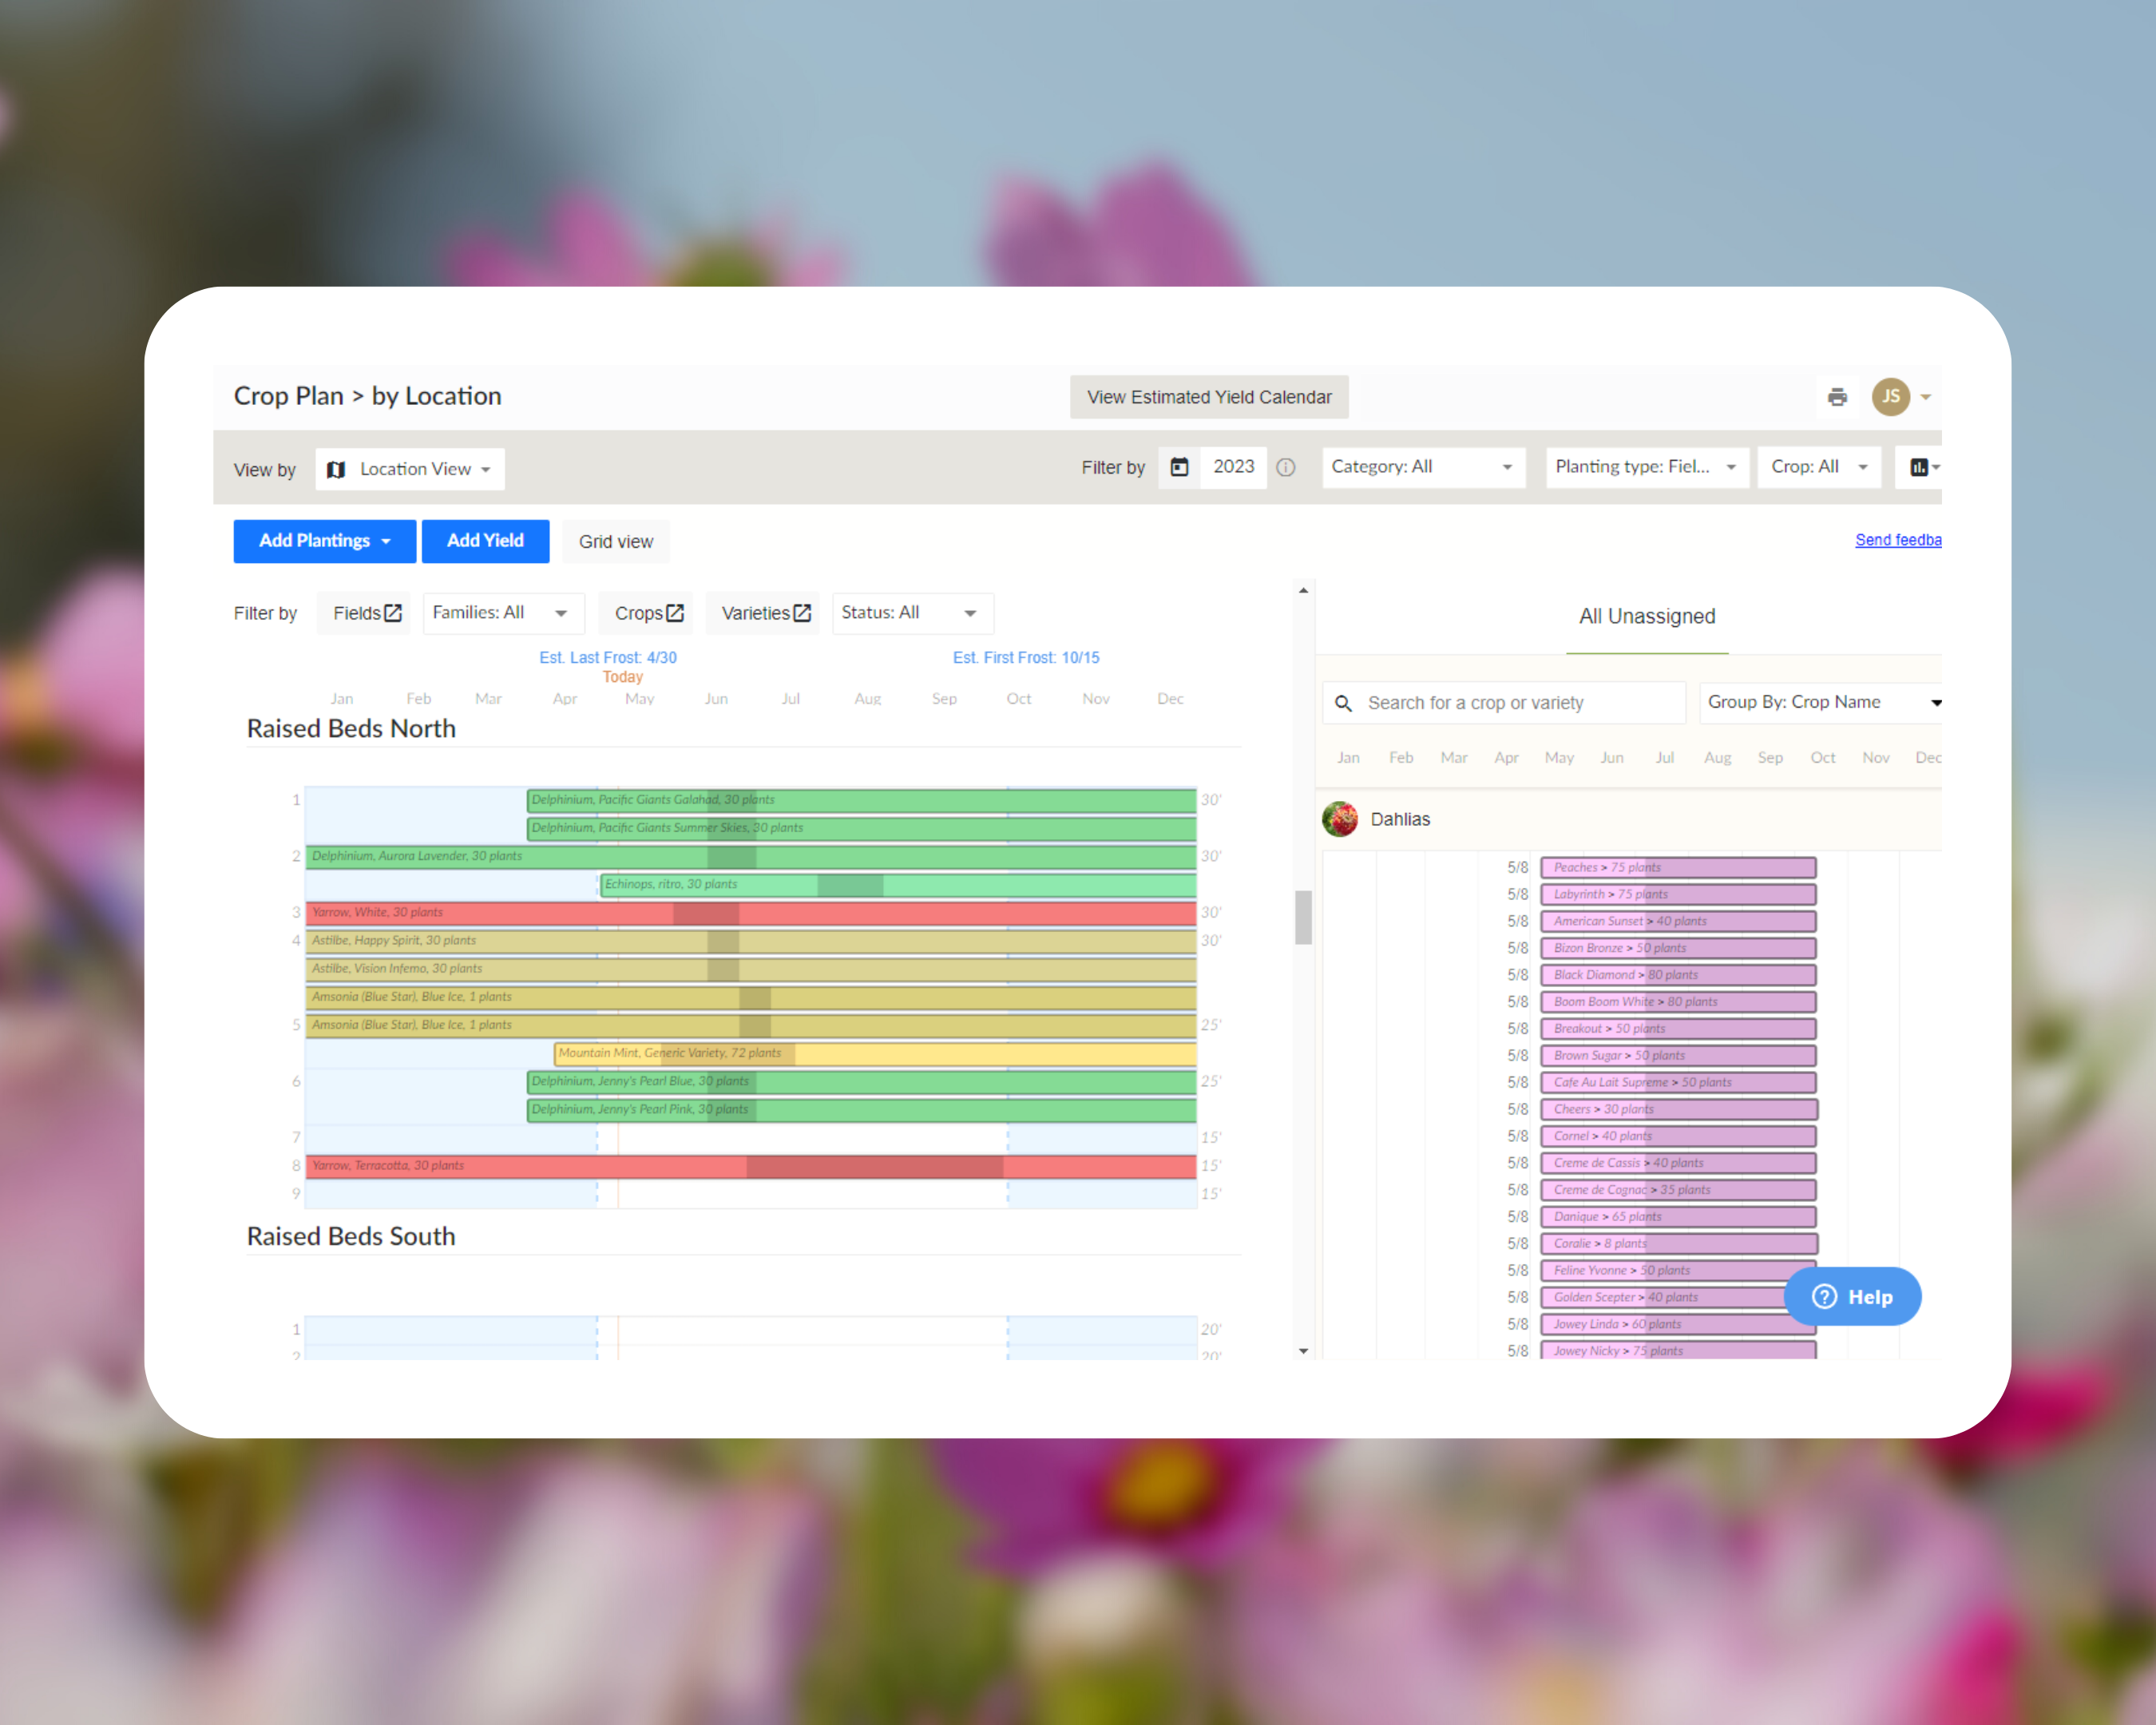Viewport: 2156px width, 1725px height.
Task: Select Creme de Cognac 35 plants bar
Action: pyautogui.click(x=1678, y=1190)
